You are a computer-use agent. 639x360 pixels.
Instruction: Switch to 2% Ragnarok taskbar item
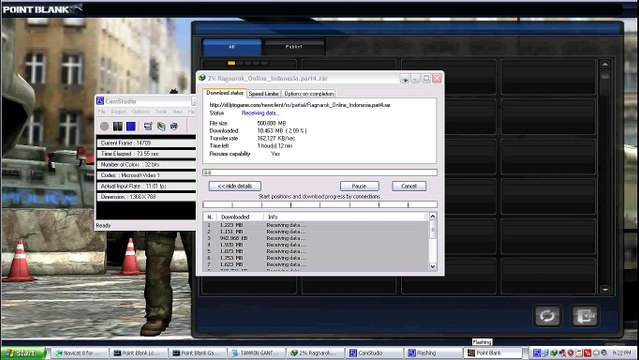coord(315,353)
